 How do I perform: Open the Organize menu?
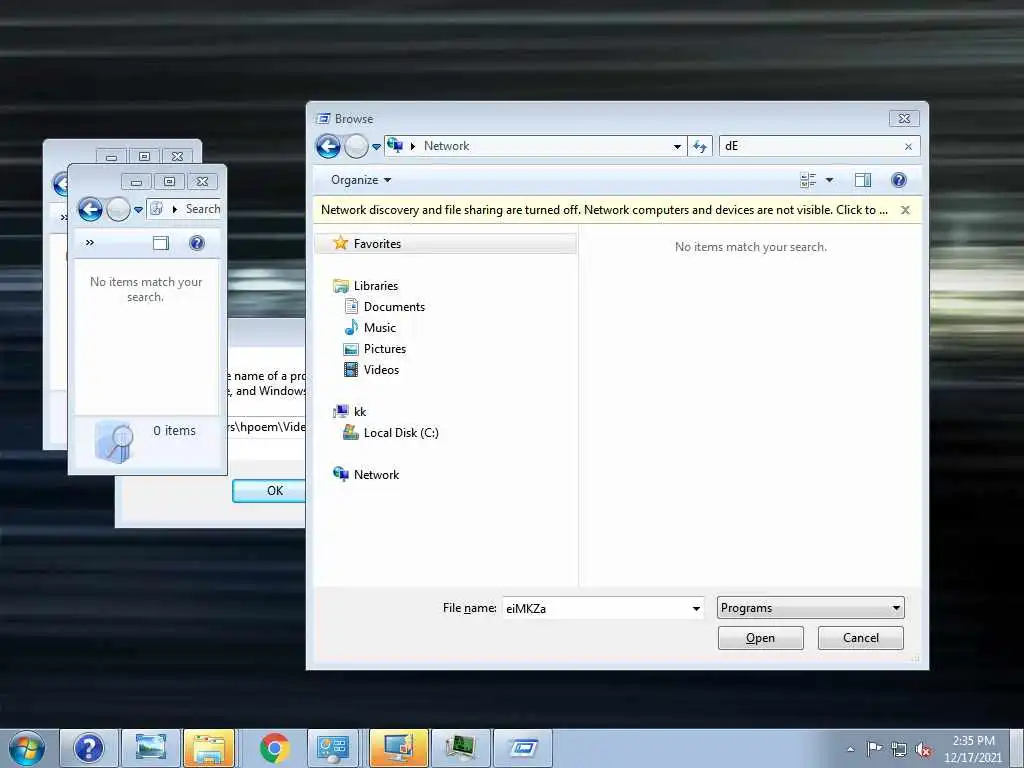[360, 180]
